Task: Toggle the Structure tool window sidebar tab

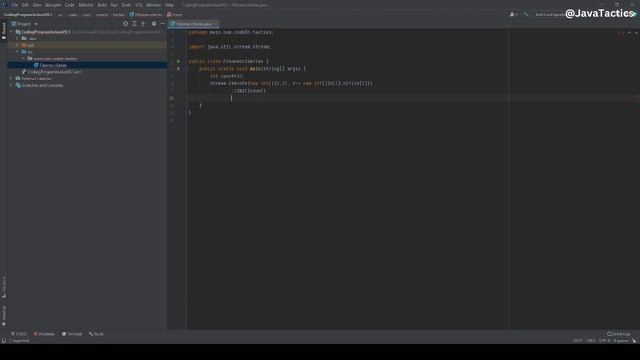Action: pos(4,287)
